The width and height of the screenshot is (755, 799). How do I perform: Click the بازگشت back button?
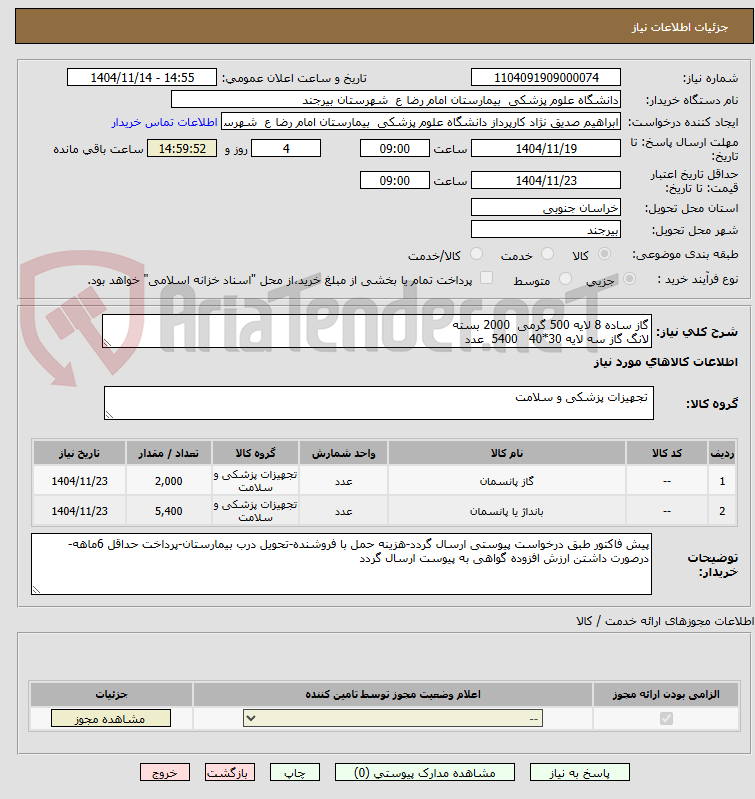coord(229,773)
